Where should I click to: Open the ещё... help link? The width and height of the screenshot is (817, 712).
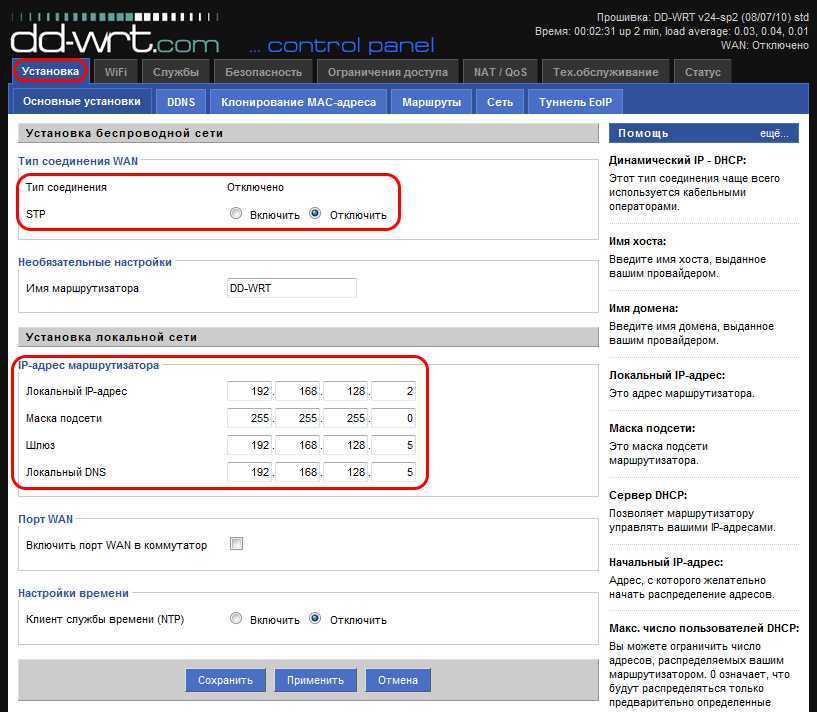click(773, 133)
